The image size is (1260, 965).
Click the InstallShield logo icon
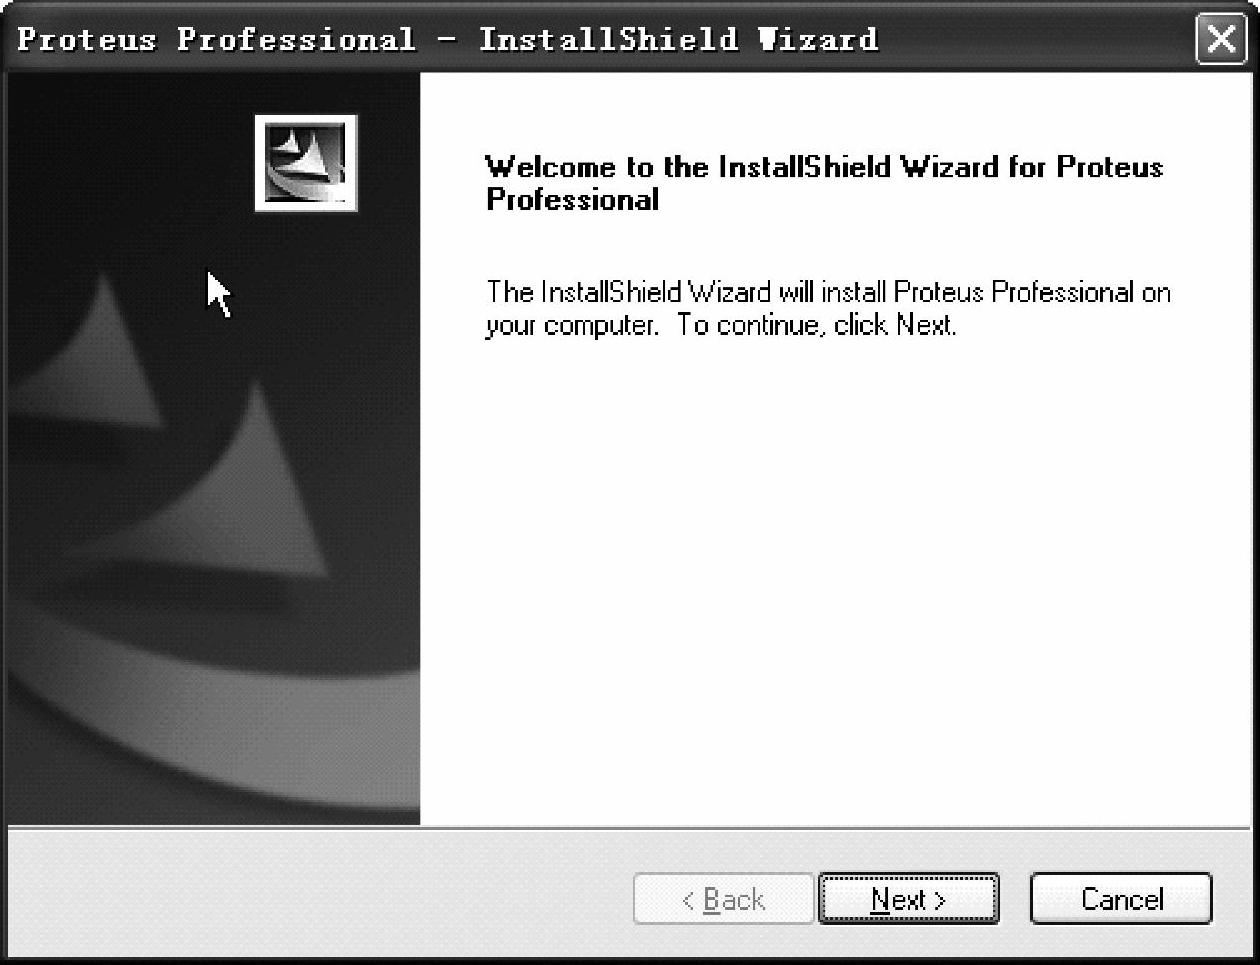(x=306, y=163)
